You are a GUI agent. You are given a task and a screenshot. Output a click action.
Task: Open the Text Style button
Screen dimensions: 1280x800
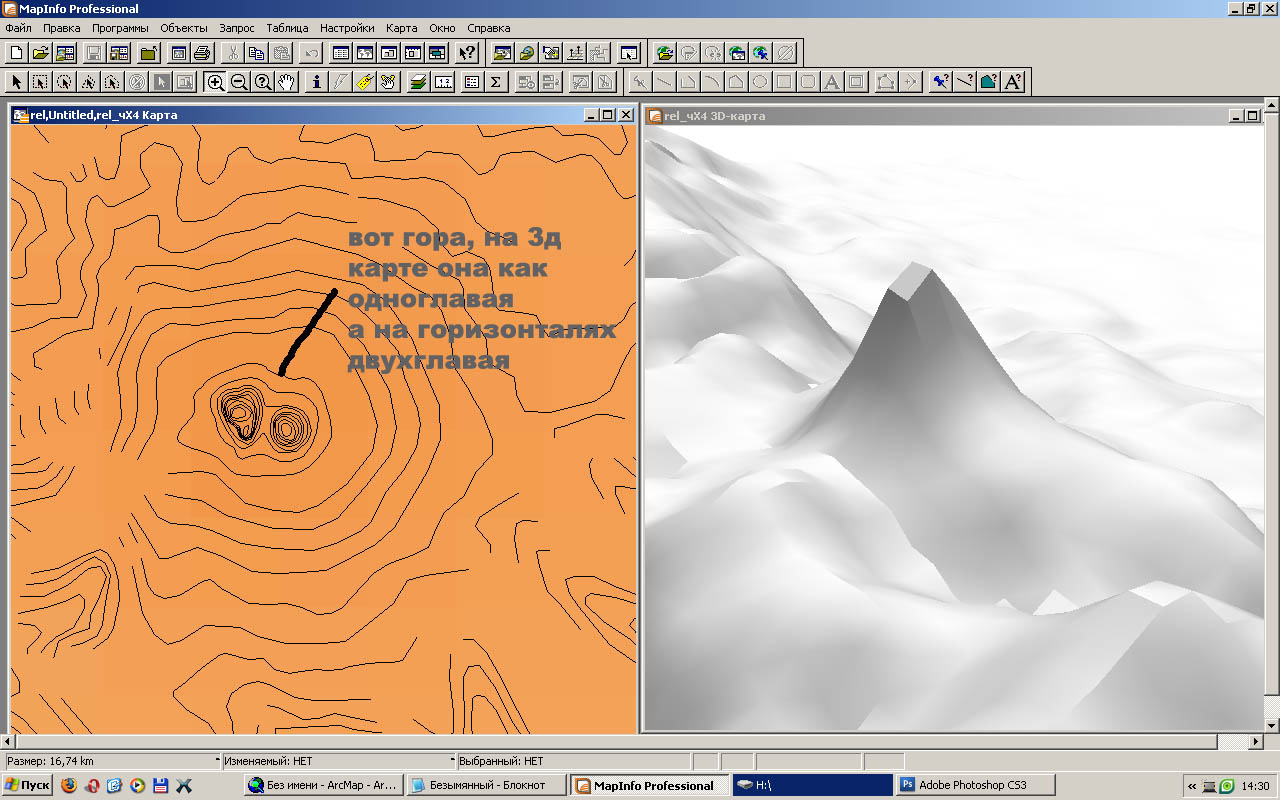pos(1013,82)
